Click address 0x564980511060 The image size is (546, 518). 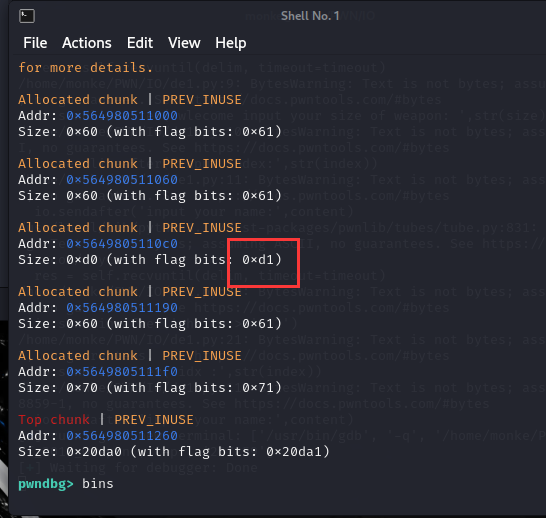pos(122,180)
